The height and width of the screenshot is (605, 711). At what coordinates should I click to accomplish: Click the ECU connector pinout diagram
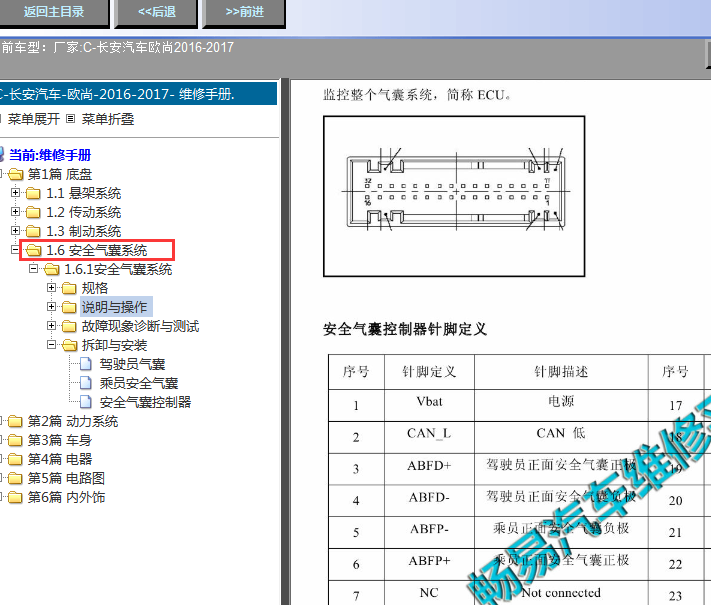point(454,196)
